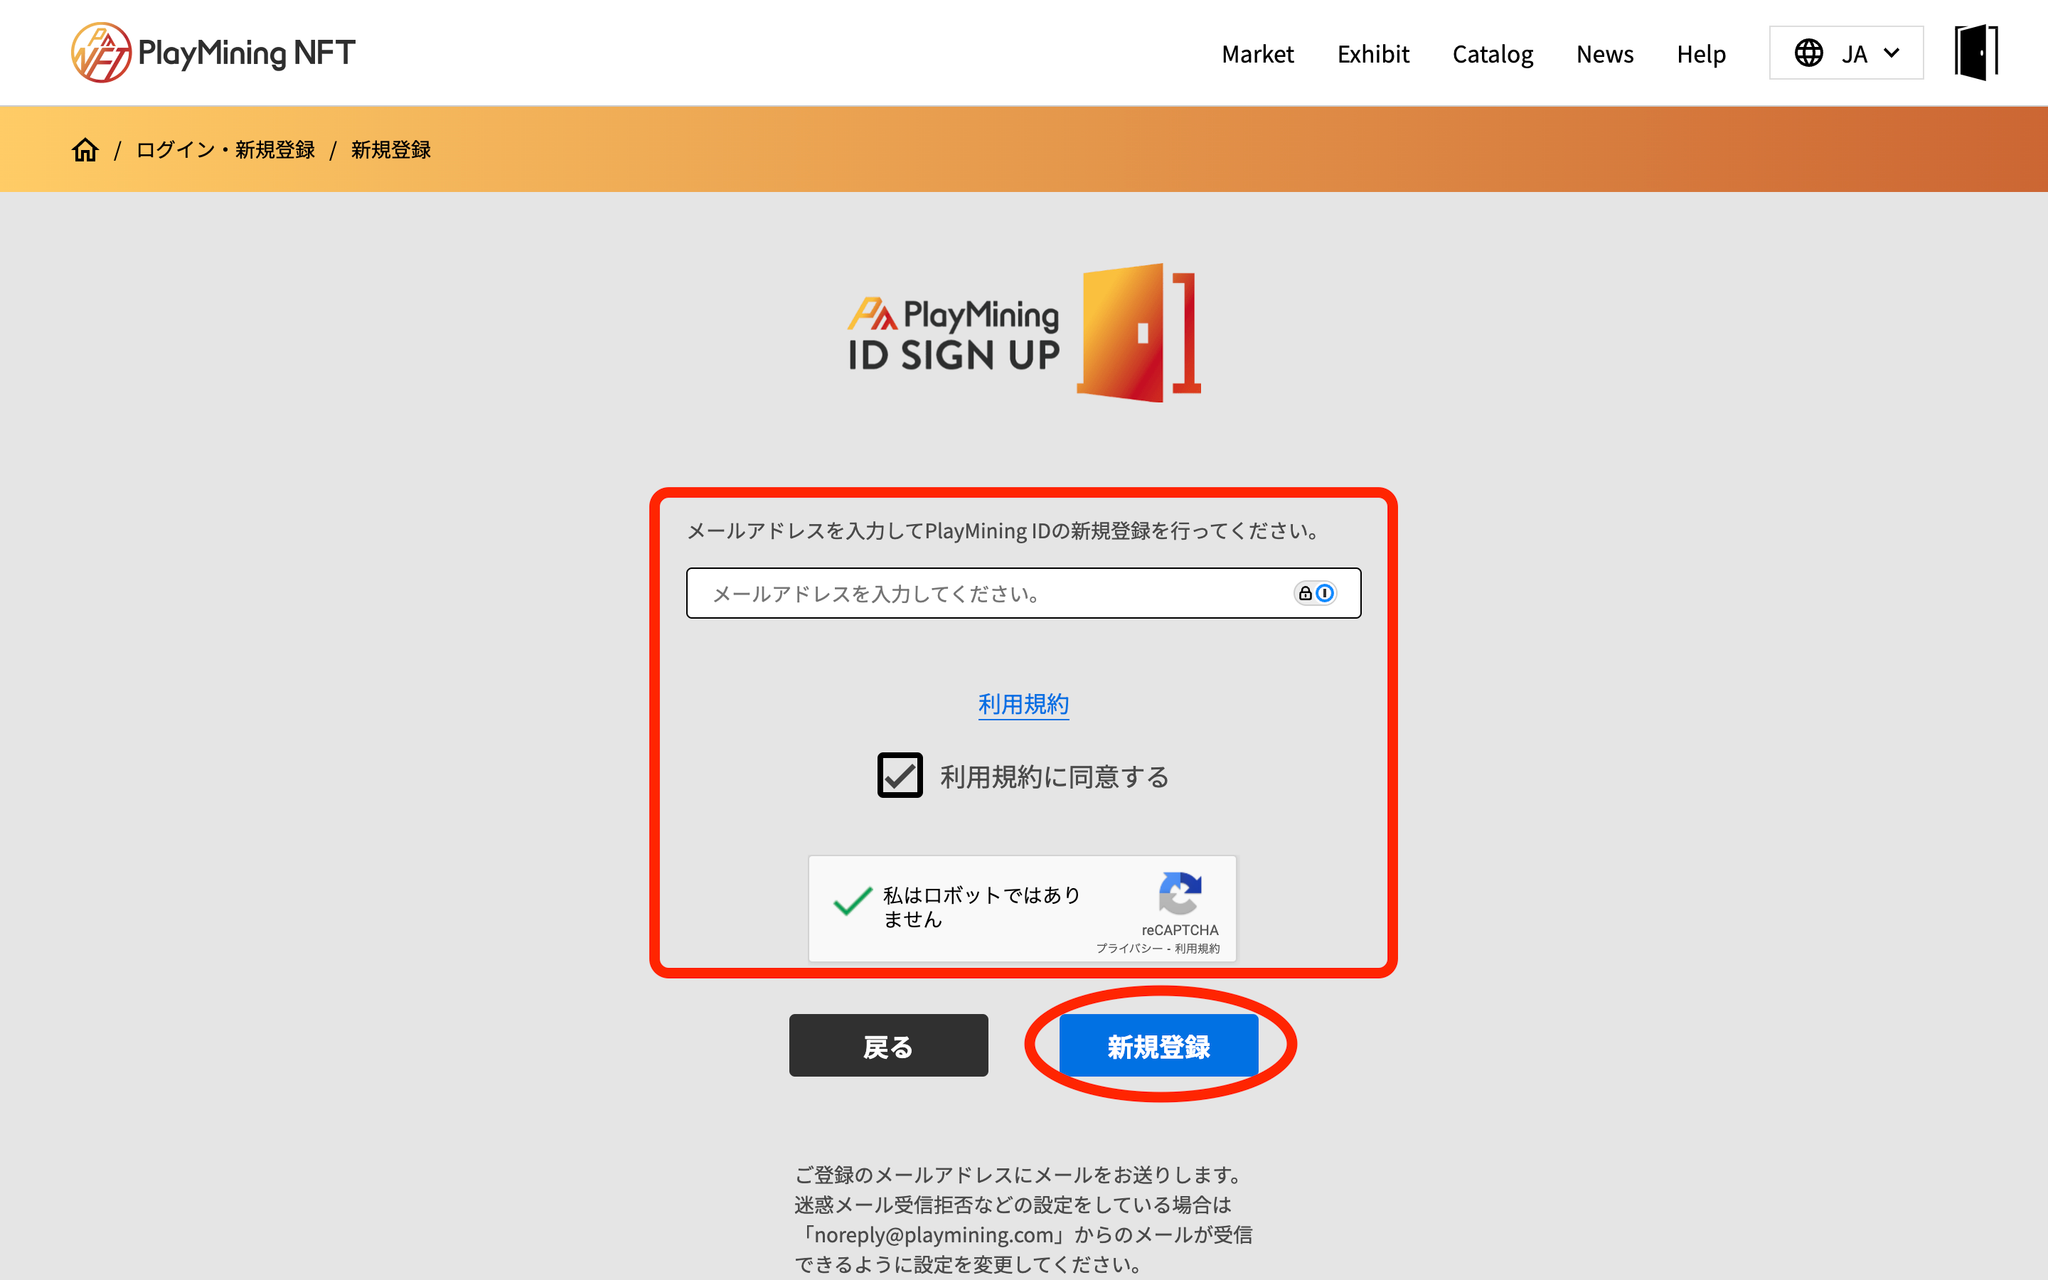2048x1280 pixels.
Task: Open the Exhibit menu item
Action: (1373, 54)
